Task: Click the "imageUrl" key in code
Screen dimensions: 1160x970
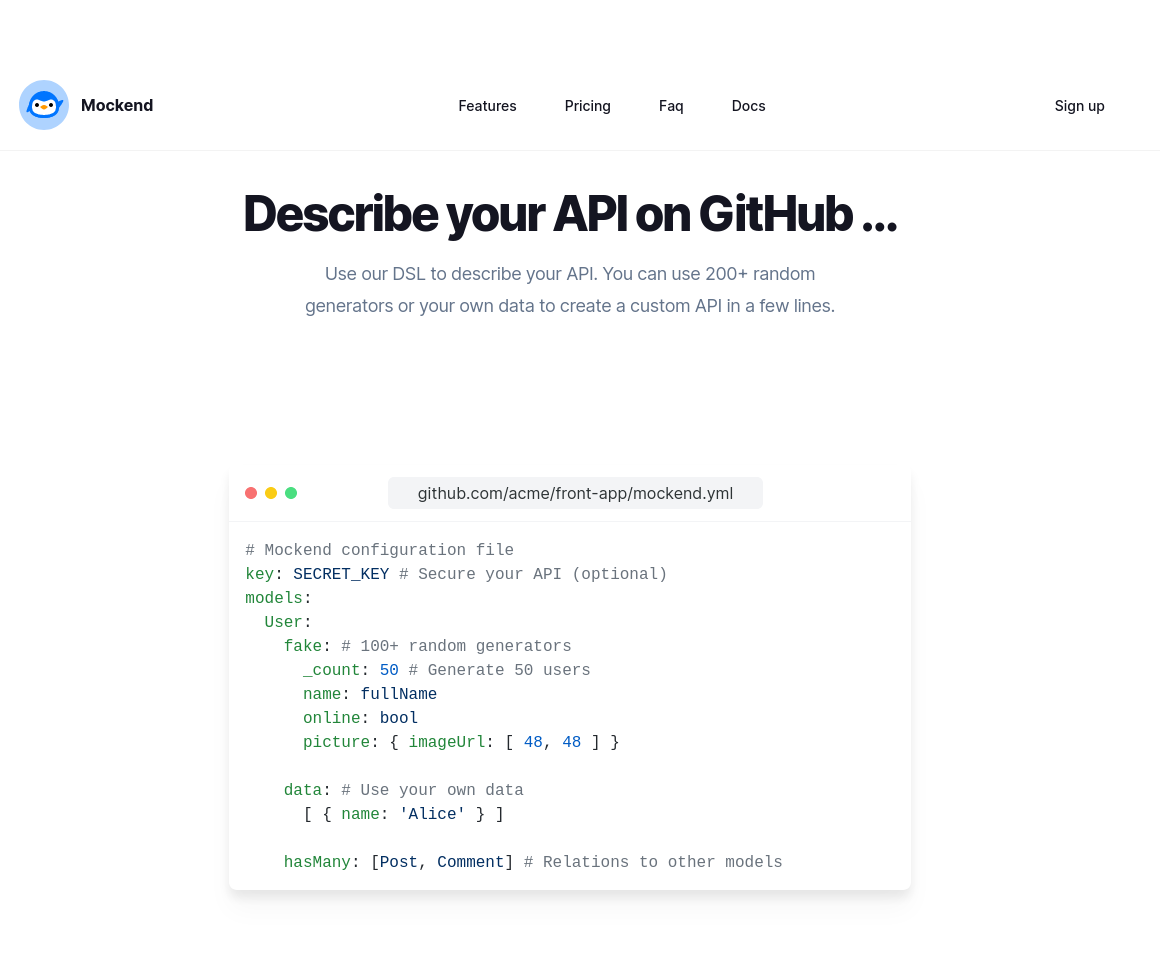Action: click(447, 742)
